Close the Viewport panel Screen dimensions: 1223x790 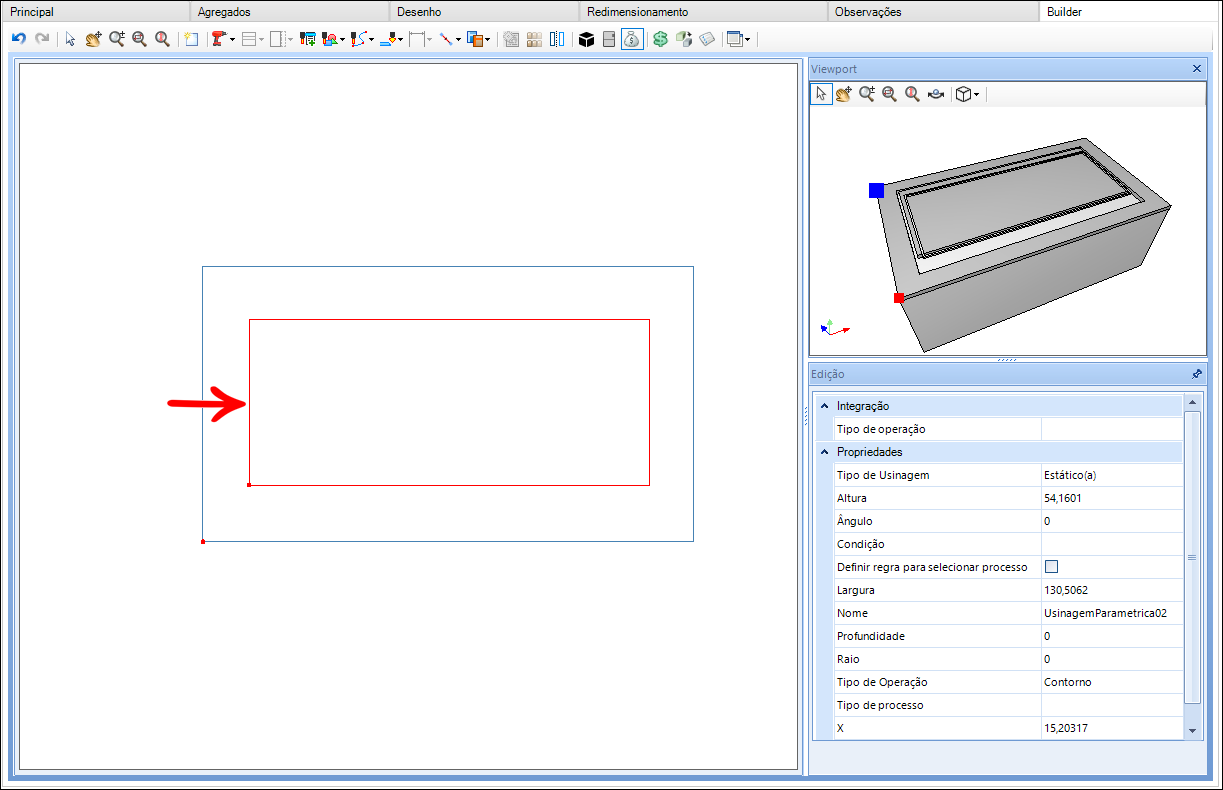tap(1197, 69)
